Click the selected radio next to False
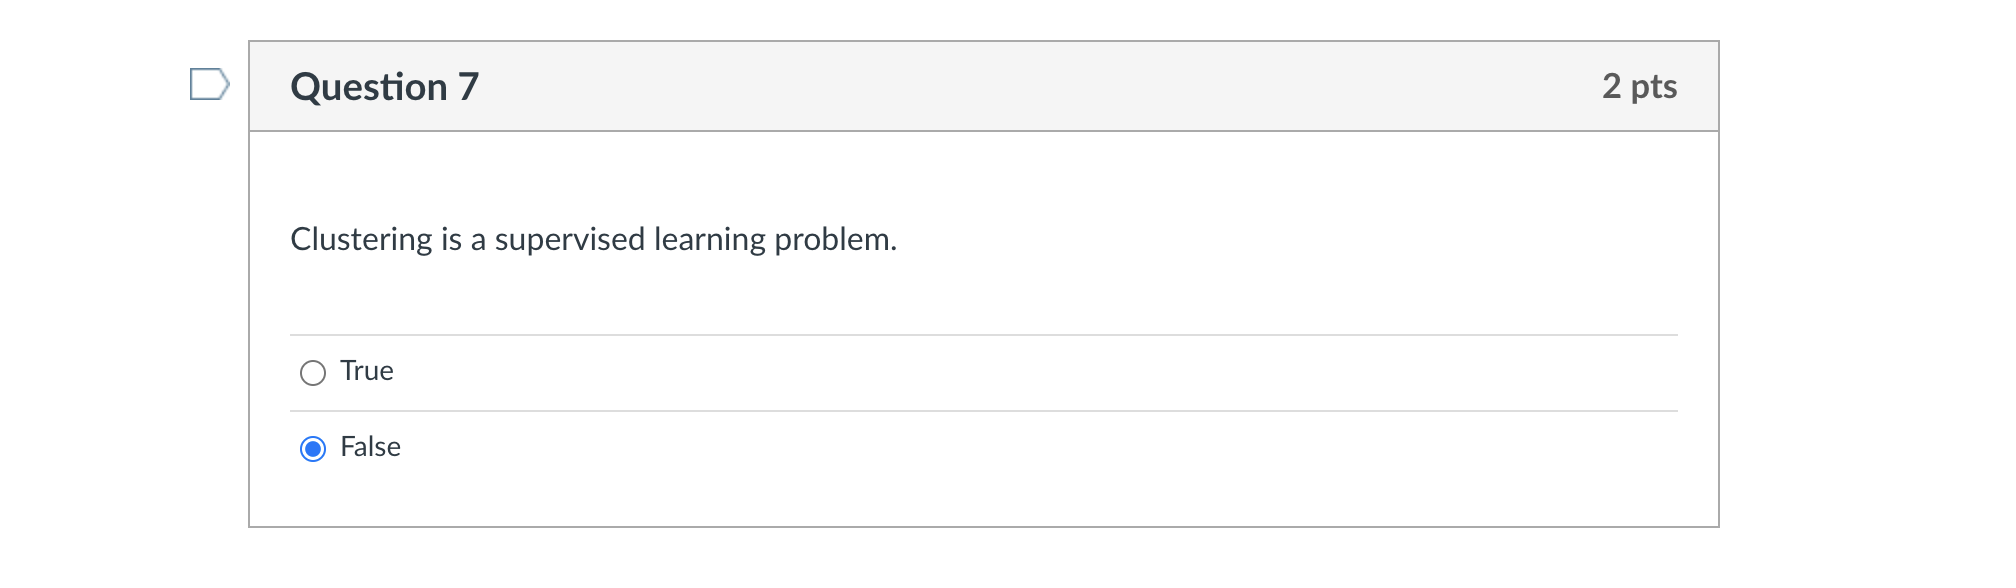Viewport: 2016px width, 588px height. [x=313, y=448]
